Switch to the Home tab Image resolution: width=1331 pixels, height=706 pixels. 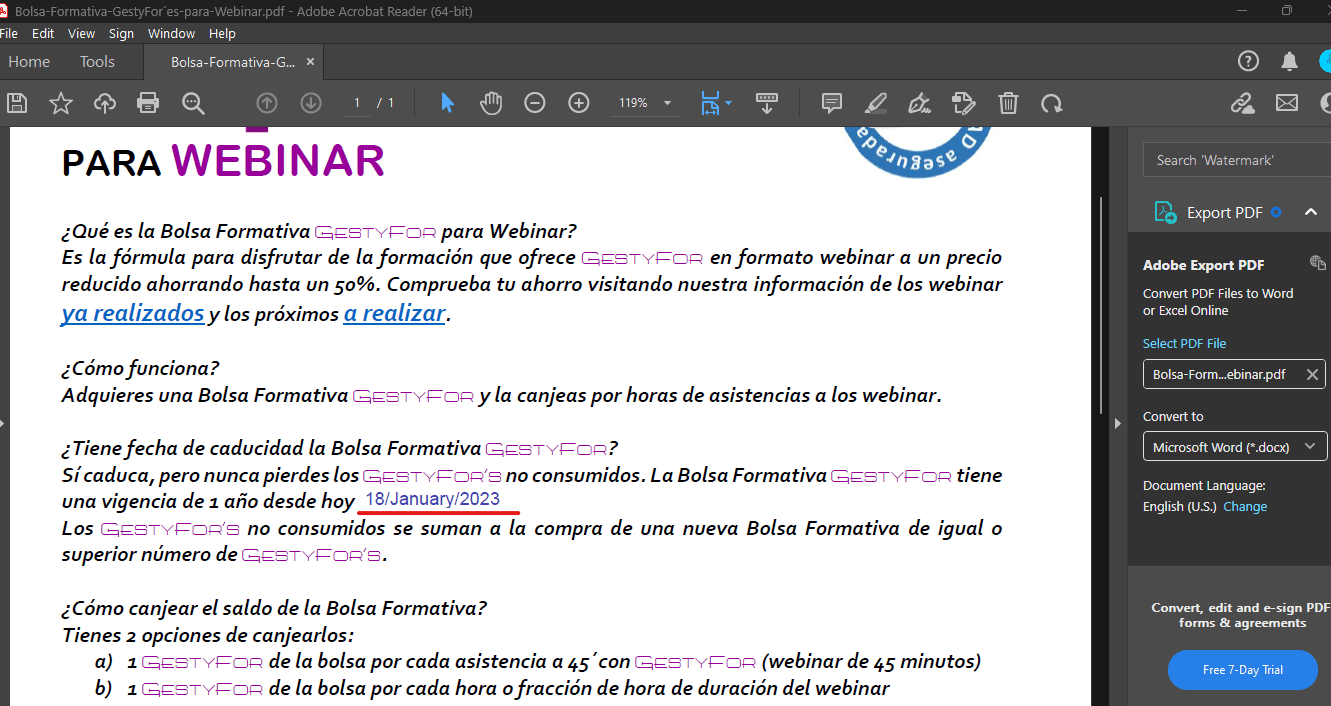29,62
